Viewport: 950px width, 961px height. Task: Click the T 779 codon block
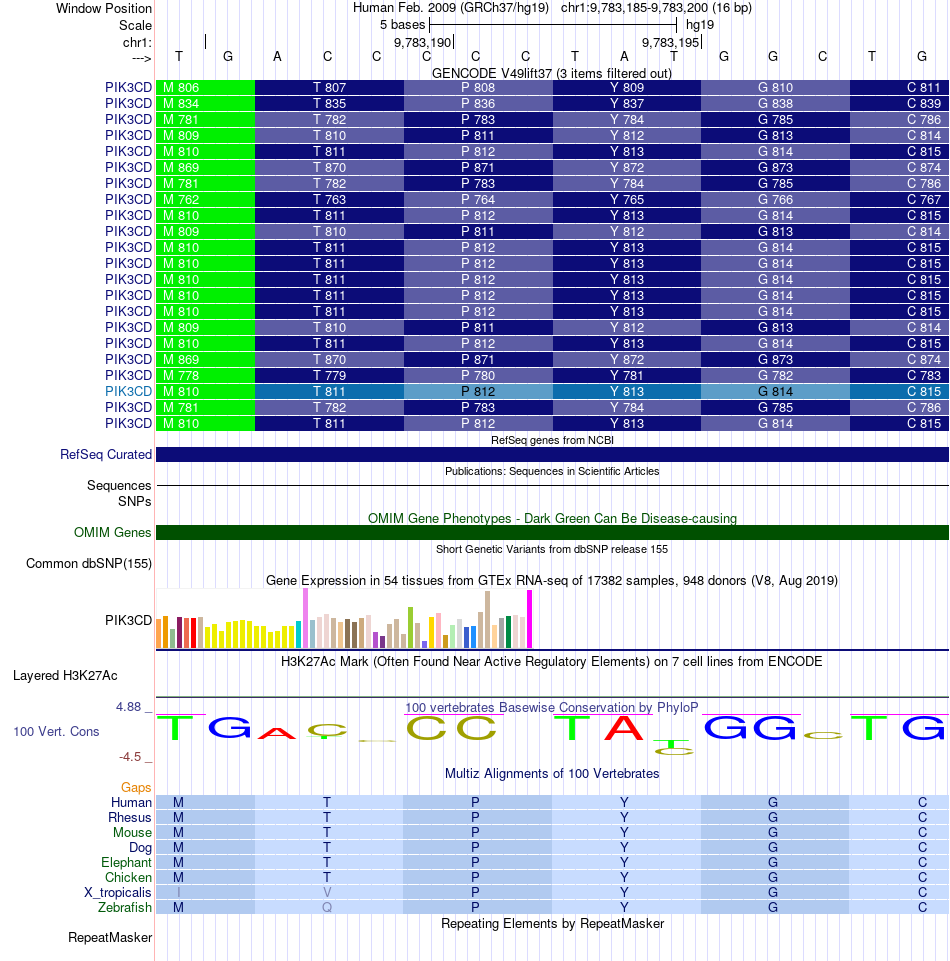tap(329, 375)
